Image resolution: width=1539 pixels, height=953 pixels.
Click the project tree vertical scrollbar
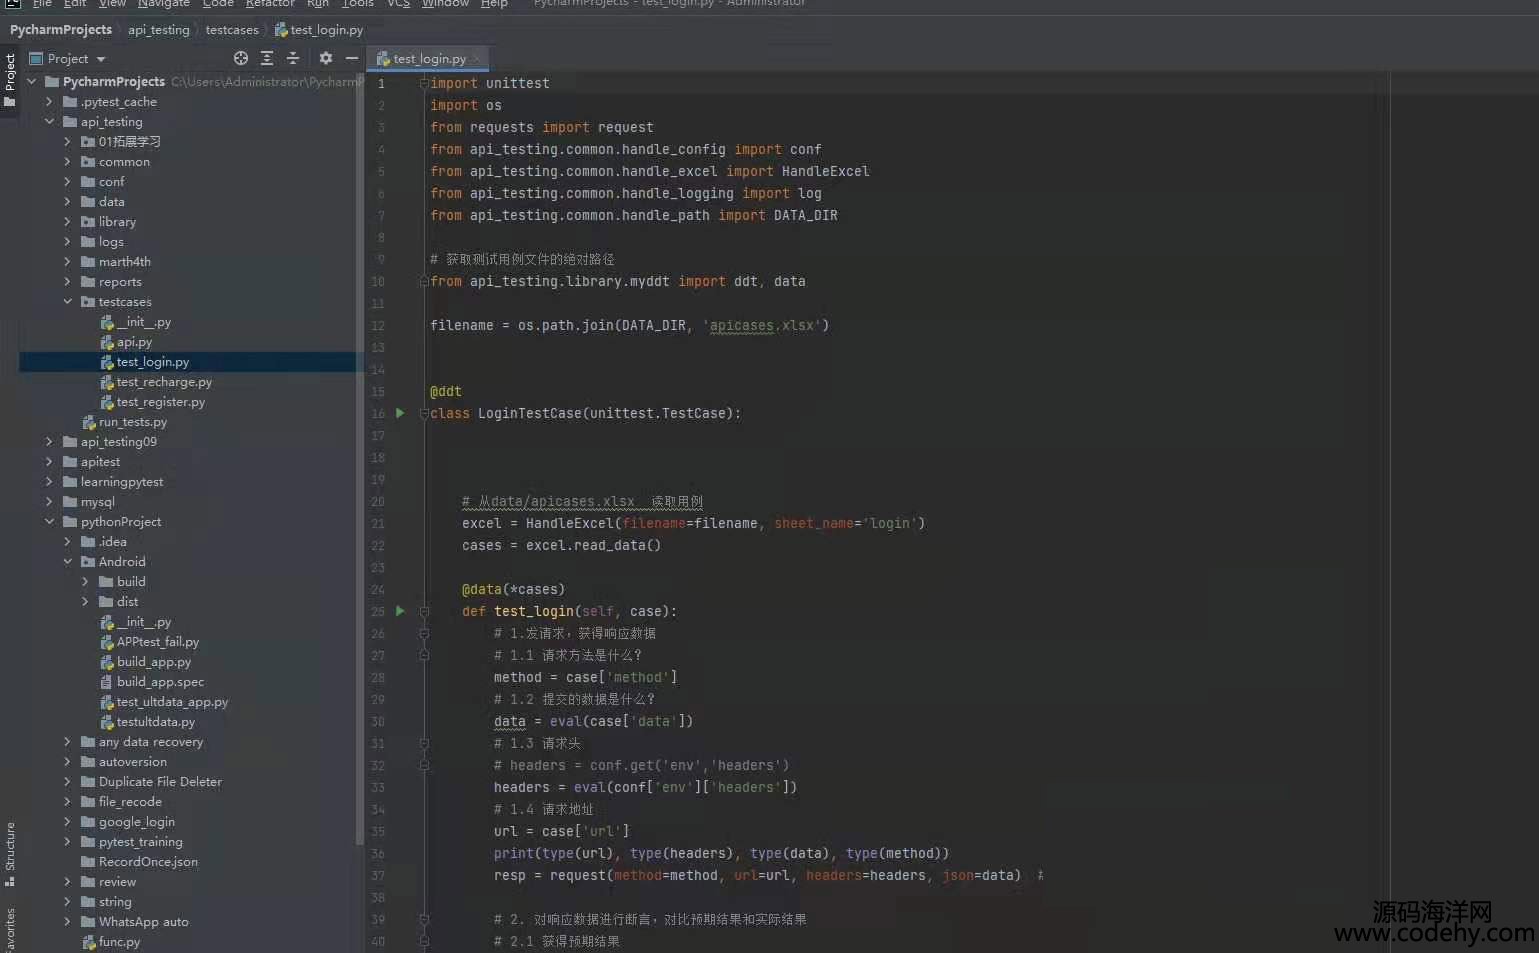(x=360, y=460)
